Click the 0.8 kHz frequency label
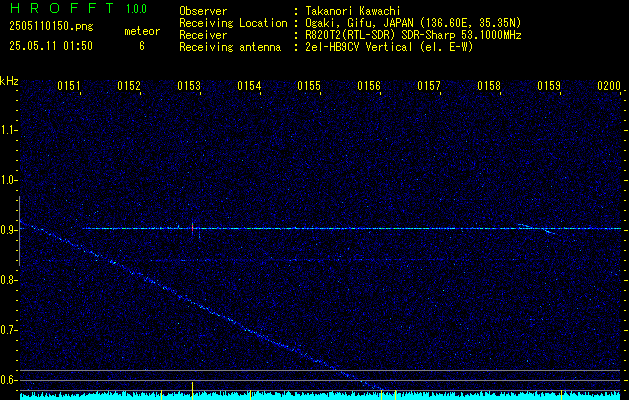 (x=8, y=280)
